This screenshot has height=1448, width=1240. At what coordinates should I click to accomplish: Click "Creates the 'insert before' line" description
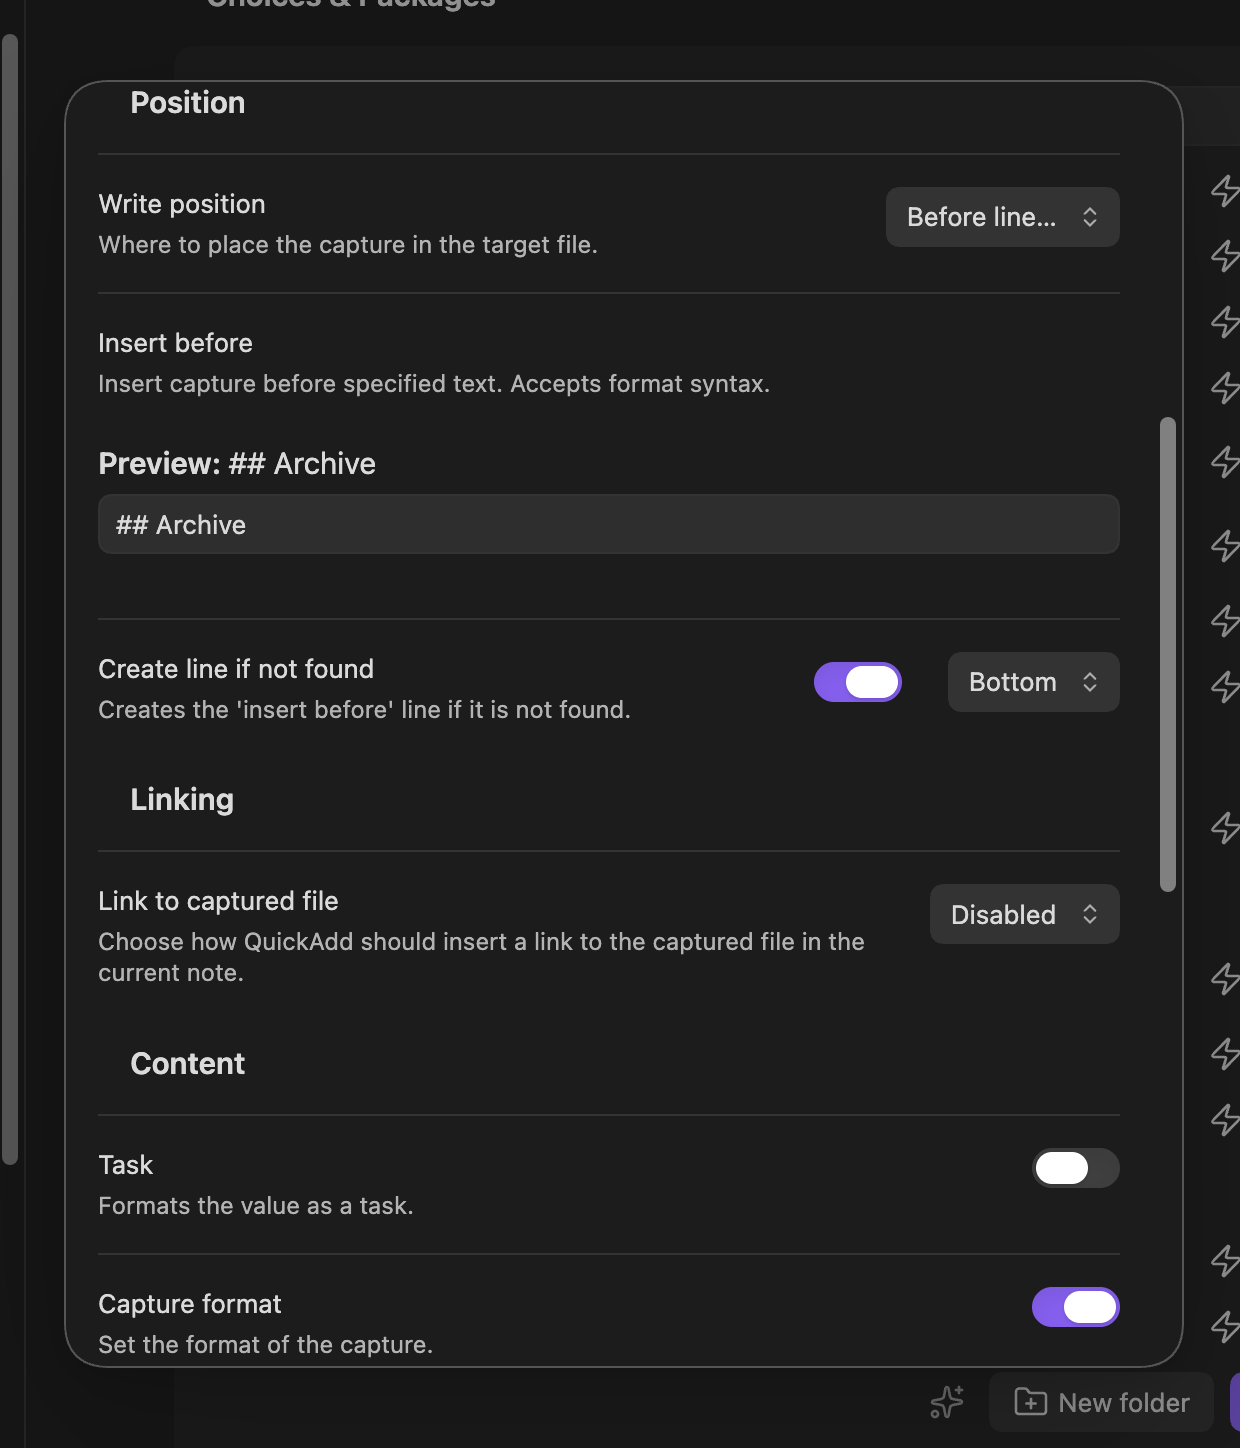[x=364, y=710]
